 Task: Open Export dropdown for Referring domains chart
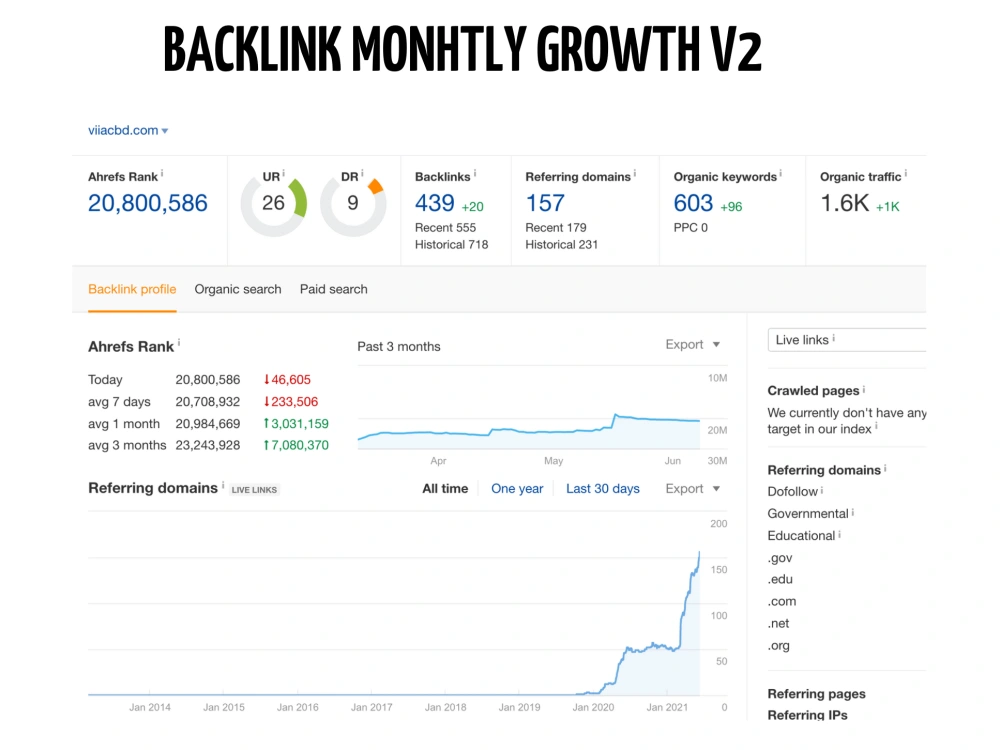point(693,489)
